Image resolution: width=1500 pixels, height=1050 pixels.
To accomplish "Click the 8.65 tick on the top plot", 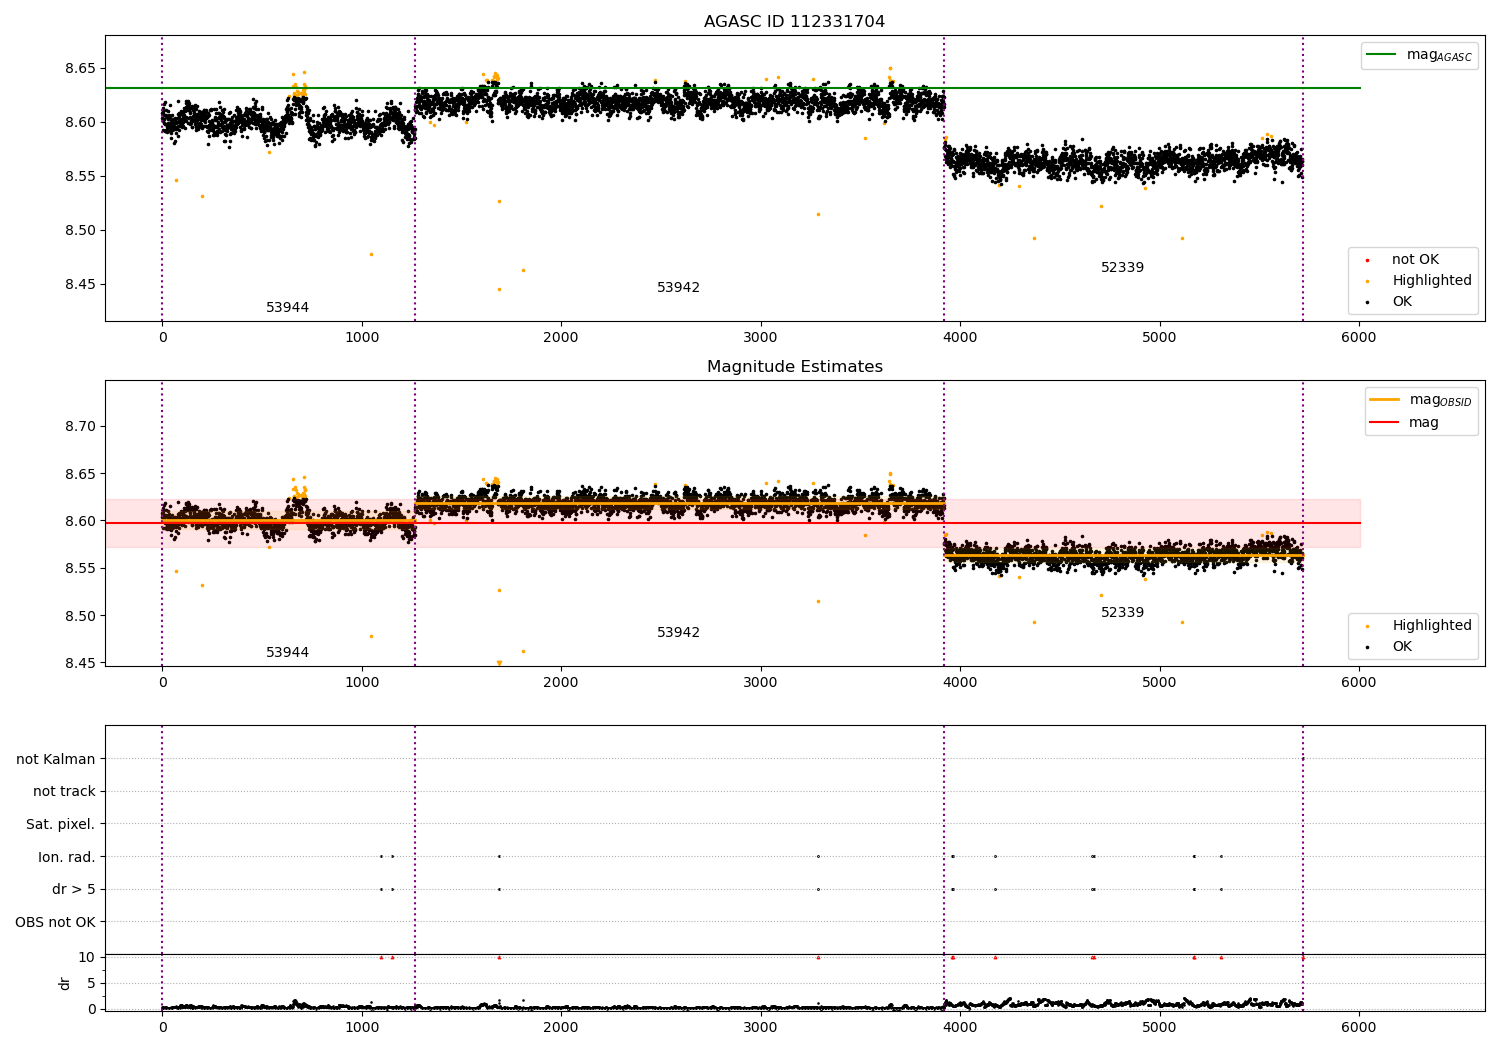I will (x=80, y=69).
